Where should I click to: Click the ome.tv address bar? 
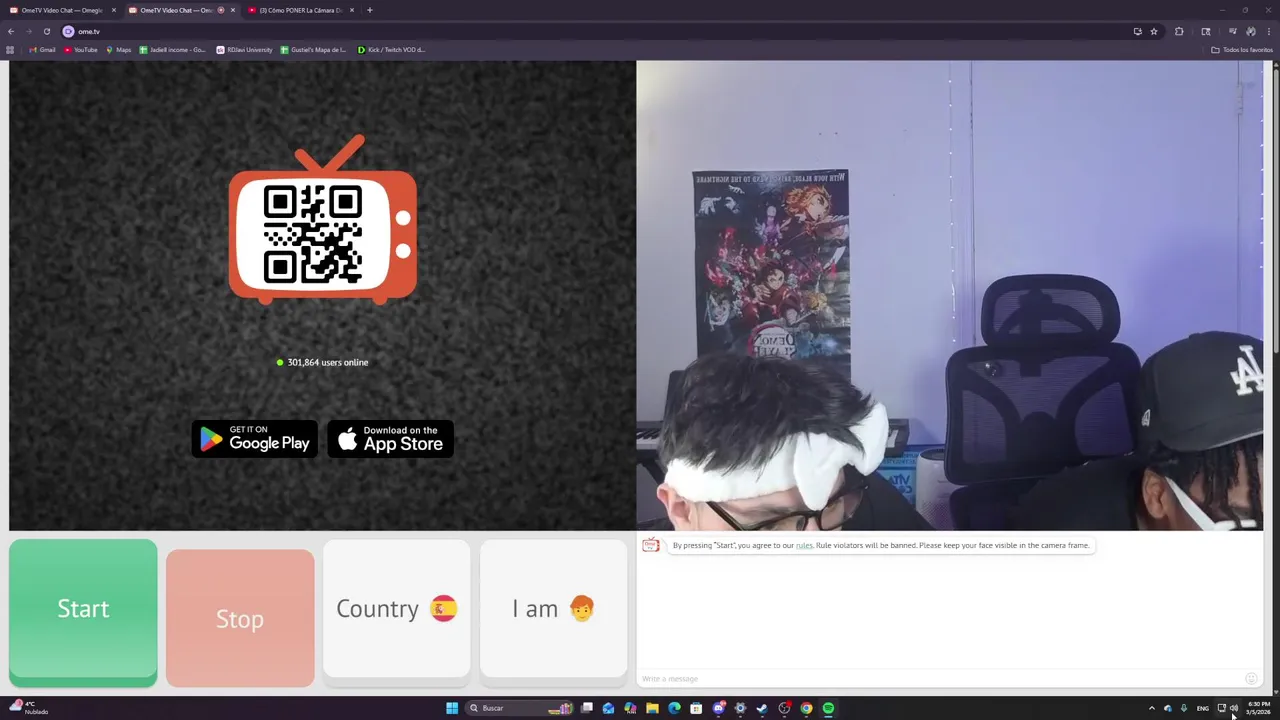click(x=600, y=31)
